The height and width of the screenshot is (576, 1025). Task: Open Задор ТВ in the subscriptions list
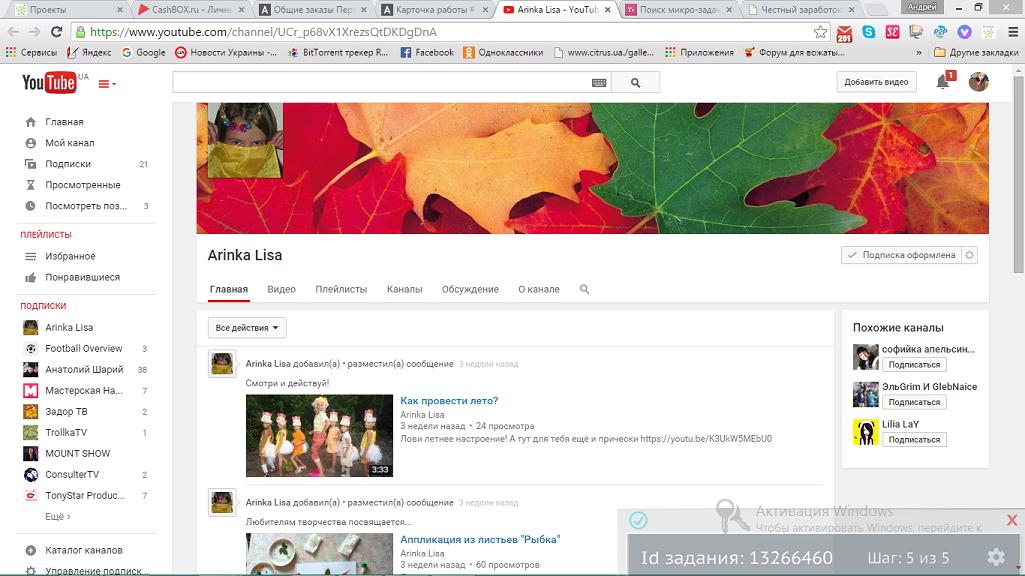pos(66,411)
